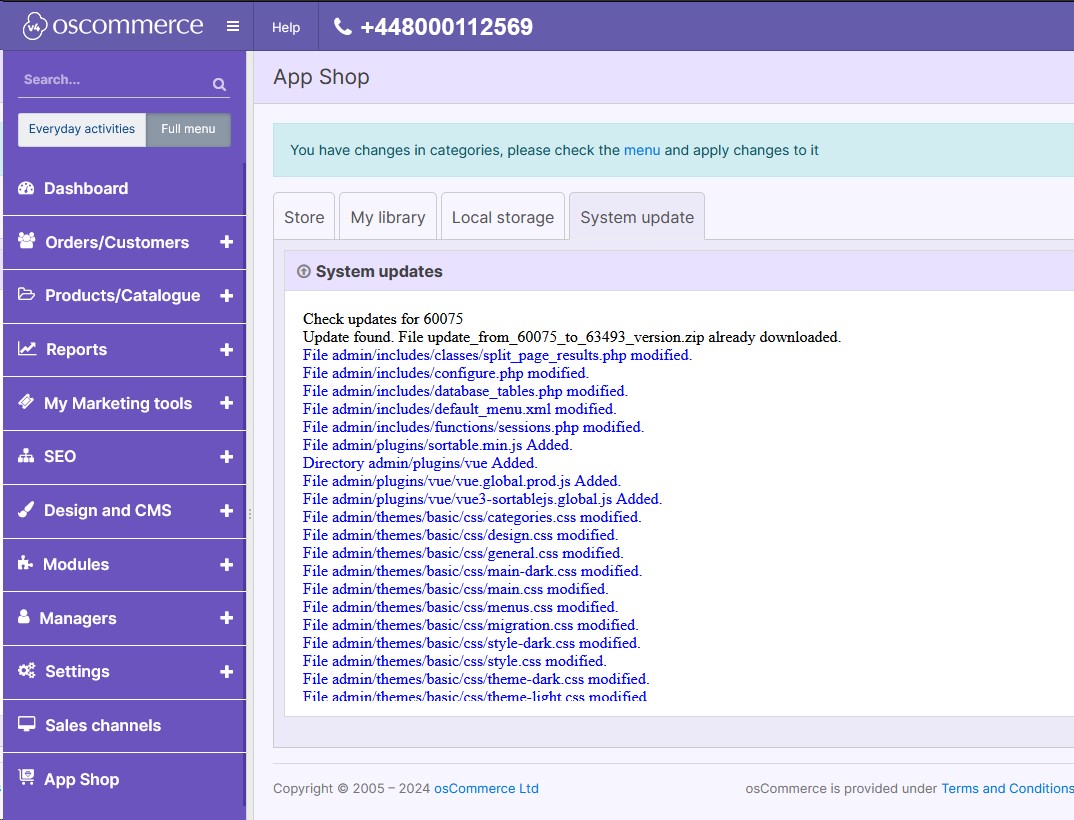Click the App Shop page heading
Viewport: 1074px width, 820px height.
321,77
